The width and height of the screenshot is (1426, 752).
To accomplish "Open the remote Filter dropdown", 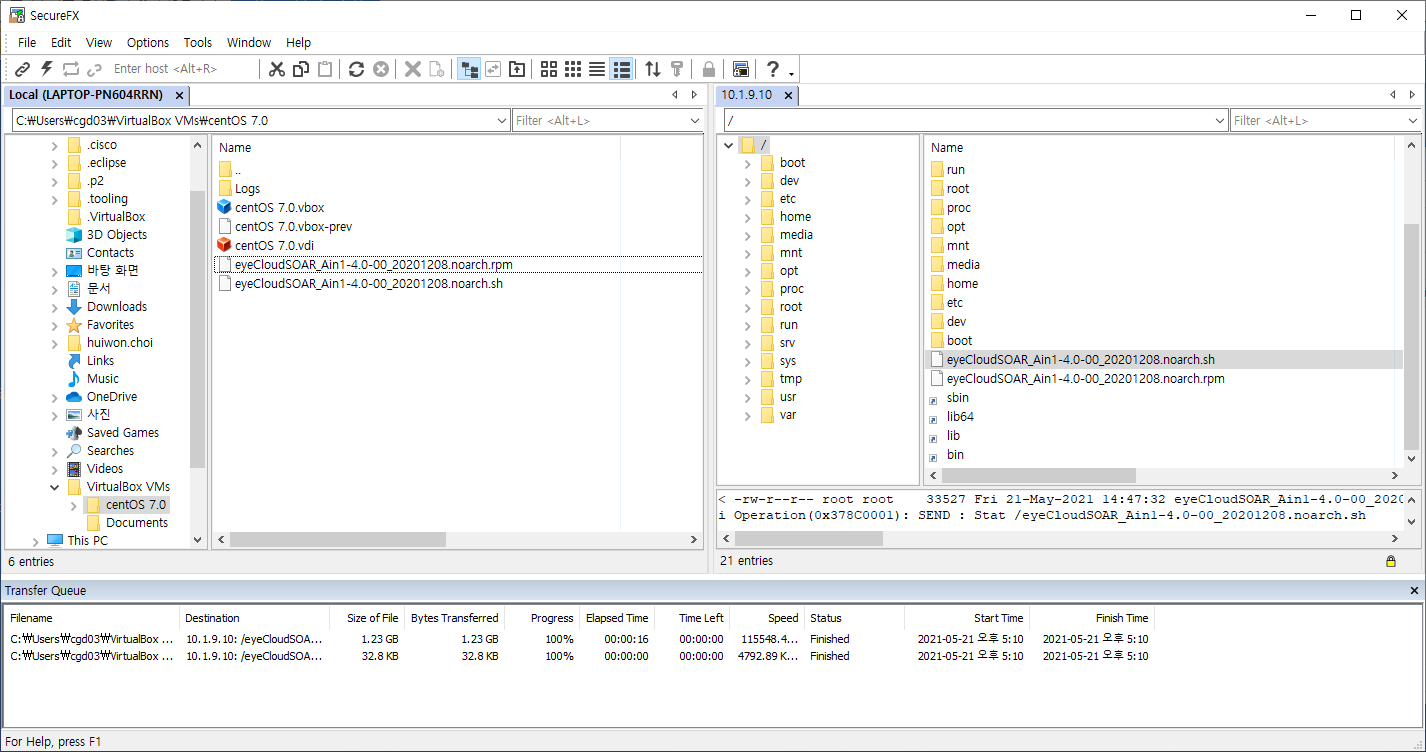I will tap(1412, 120).
